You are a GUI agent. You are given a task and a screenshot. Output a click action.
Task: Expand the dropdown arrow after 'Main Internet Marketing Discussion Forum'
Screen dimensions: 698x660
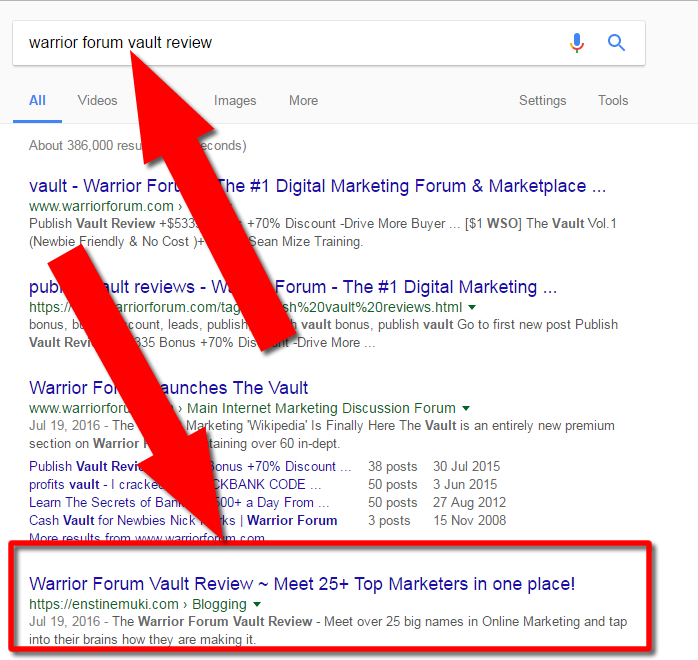[466, 408]
